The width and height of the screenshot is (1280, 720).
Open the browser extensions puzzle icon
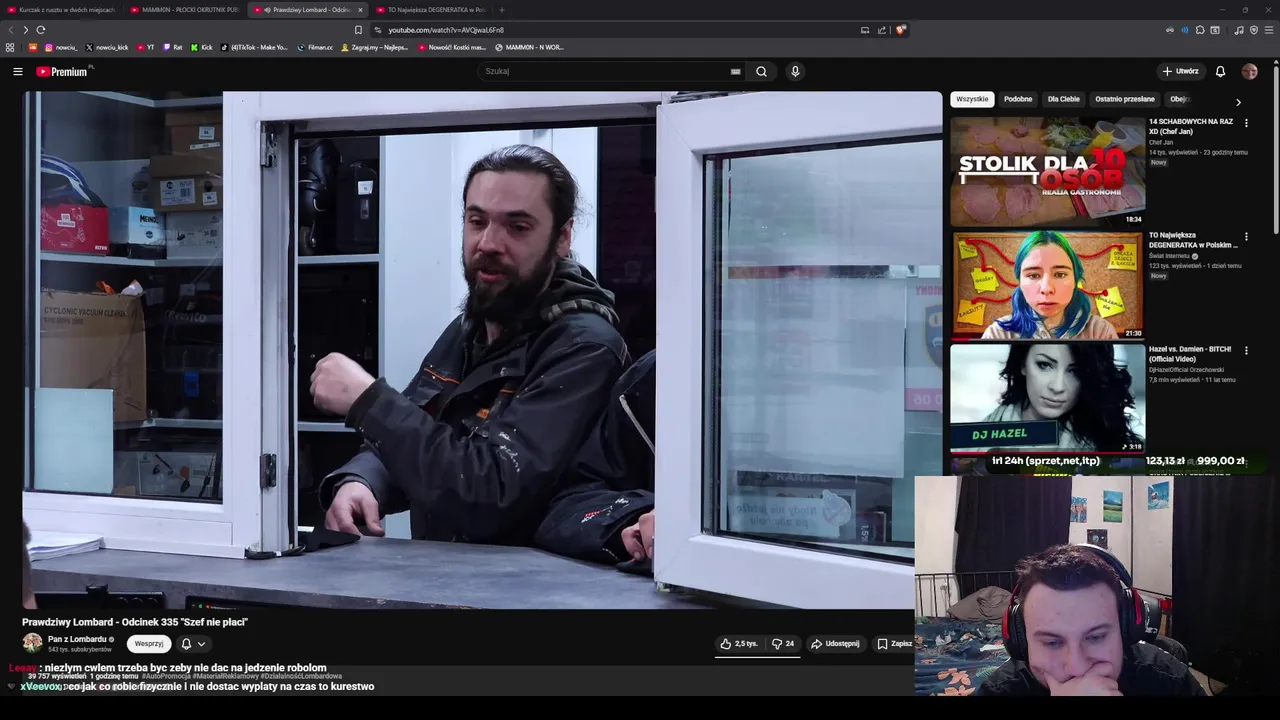[x=1201, y=30]
